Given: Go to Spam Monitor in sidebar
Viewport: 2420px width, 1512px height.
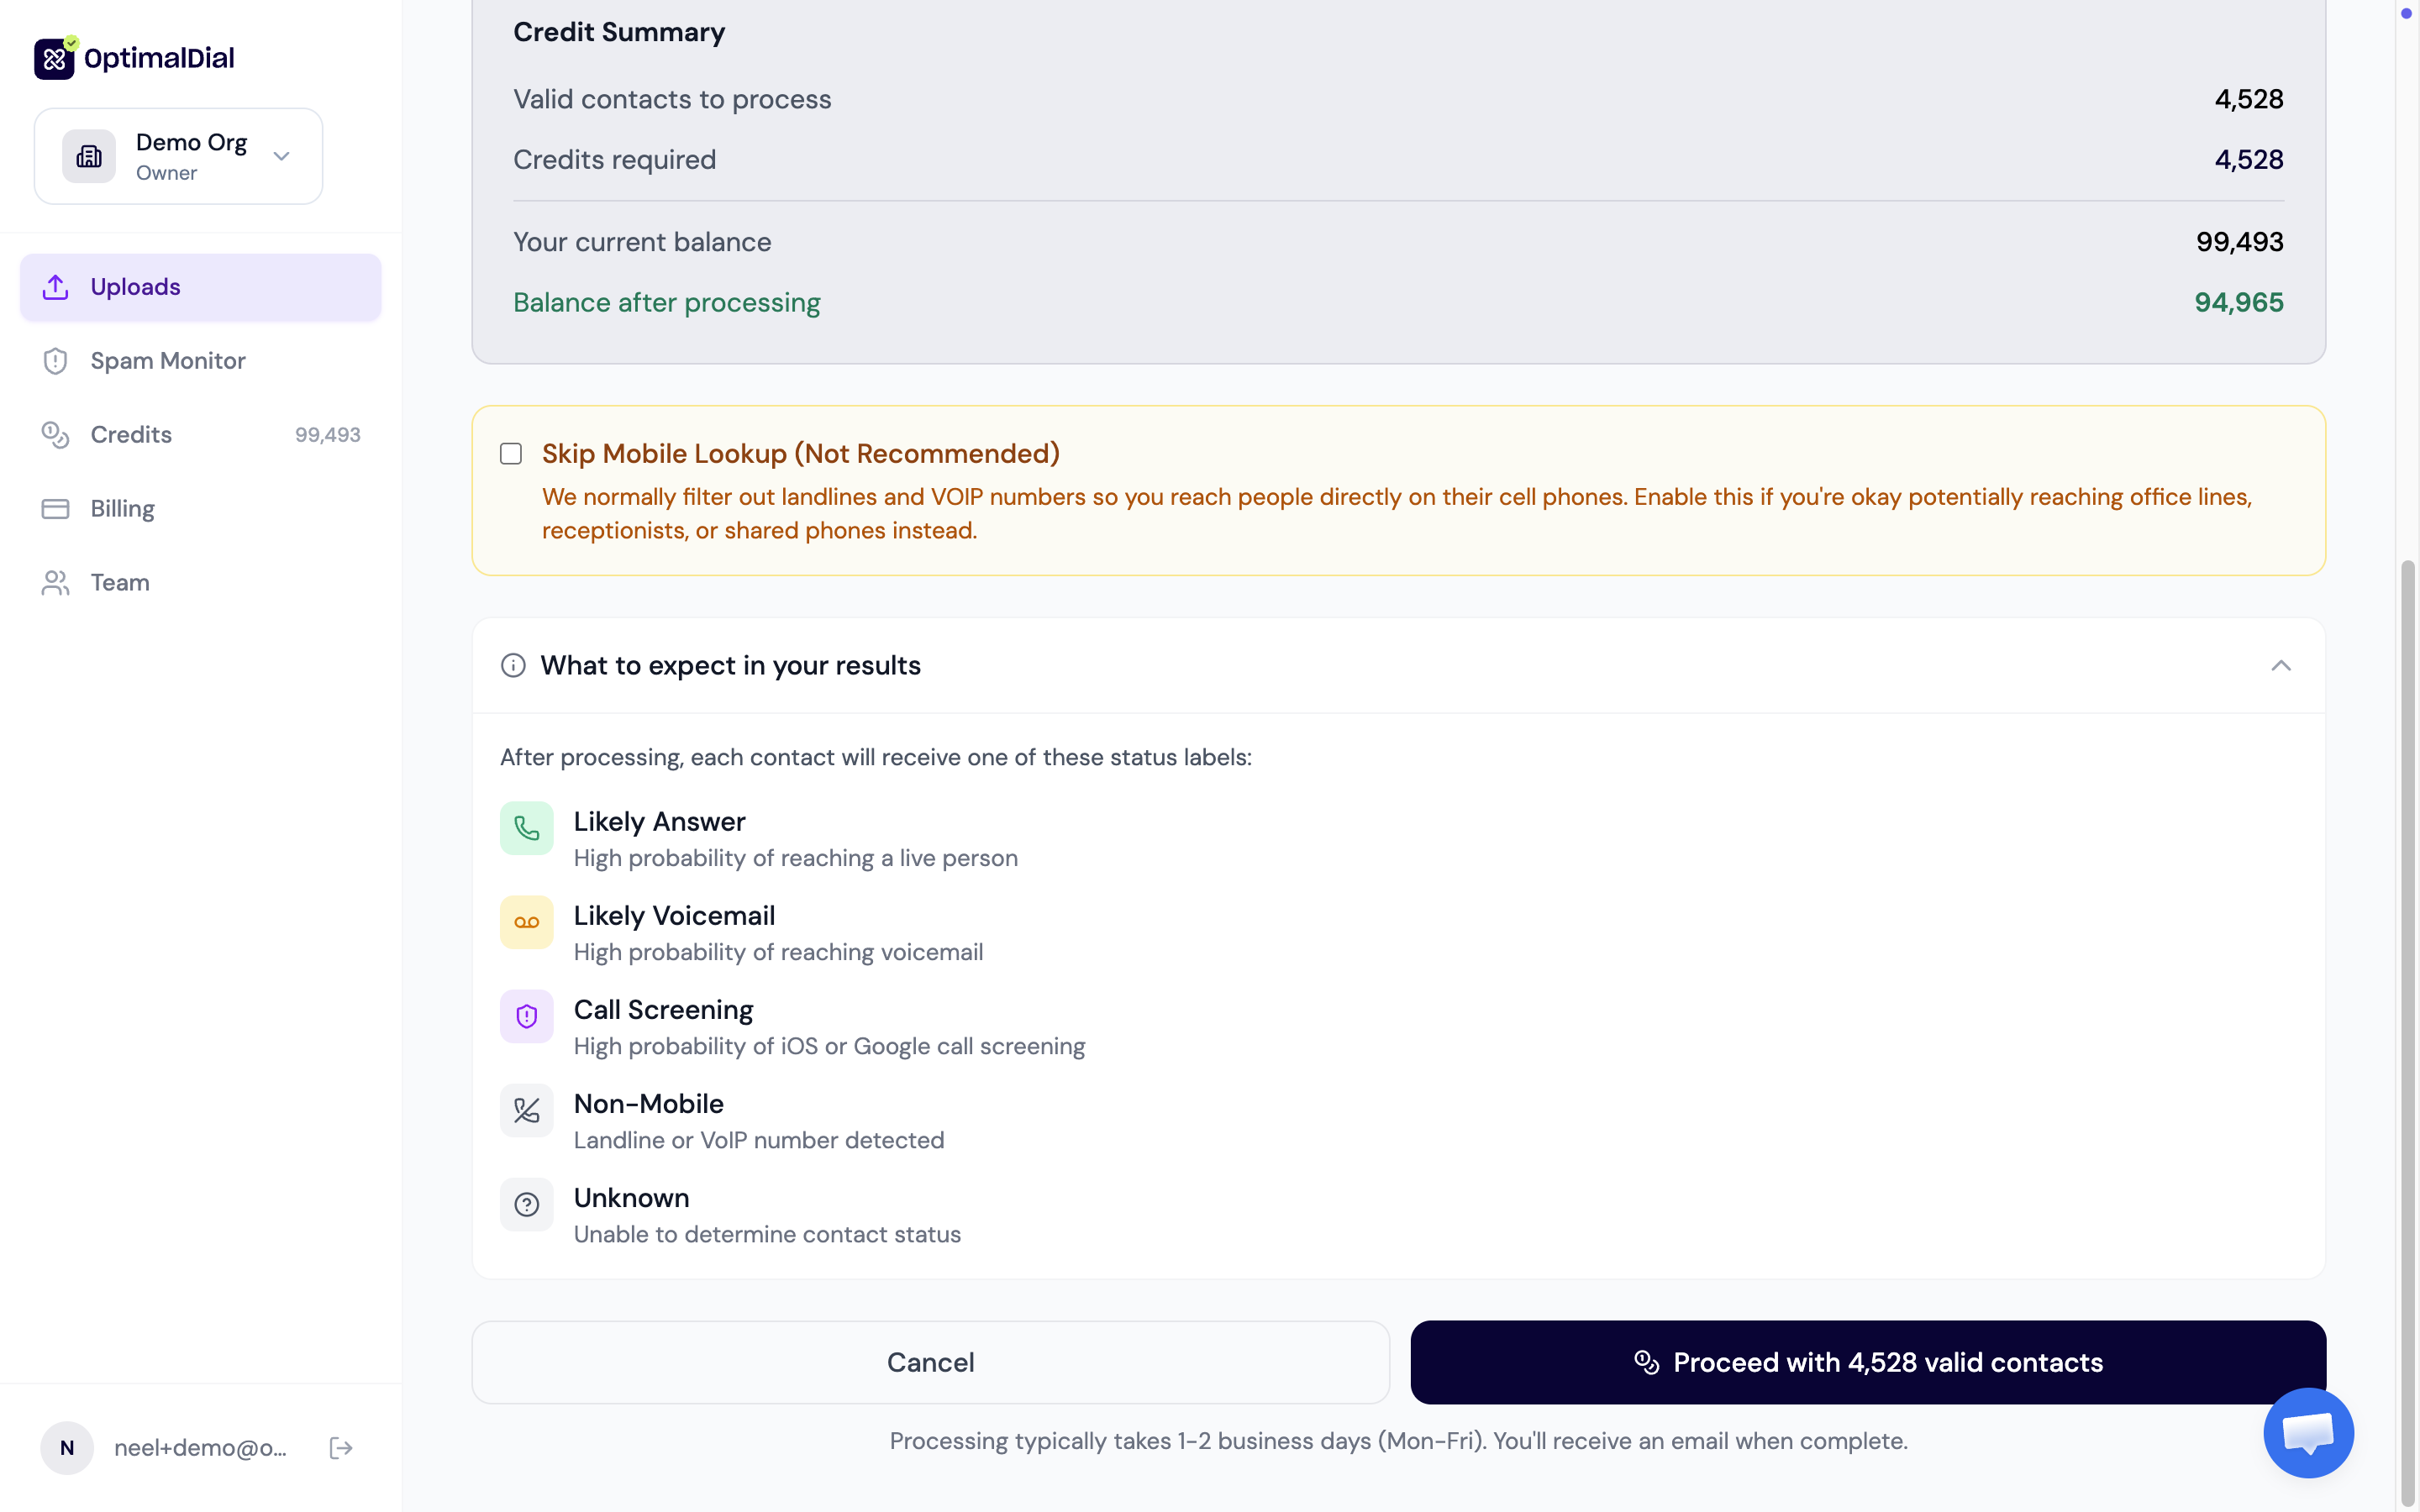Looking at the screenshot, I should [167, 361].
